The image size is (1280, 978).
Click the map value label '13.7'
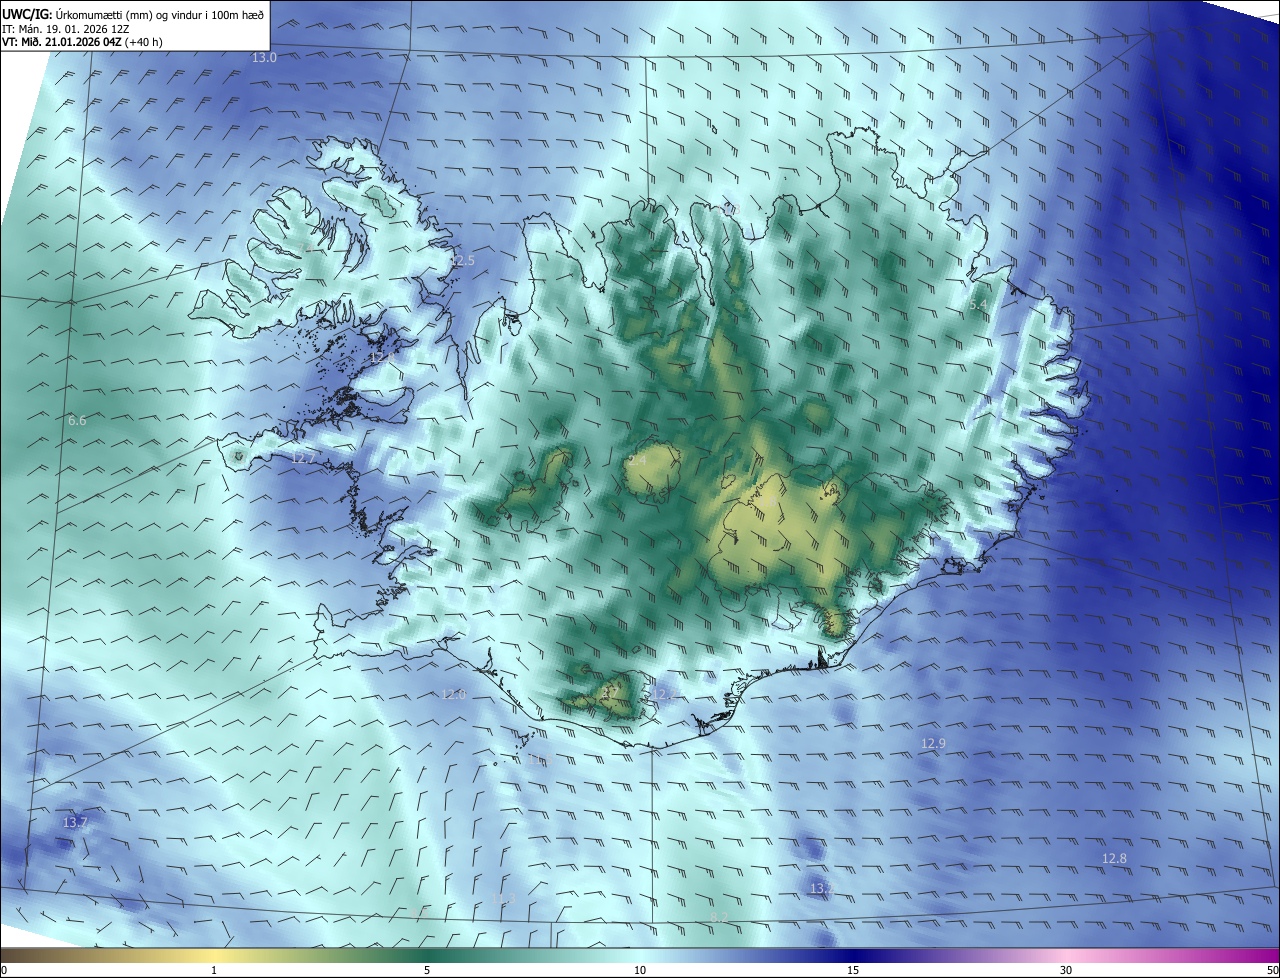tap(75, 823)
